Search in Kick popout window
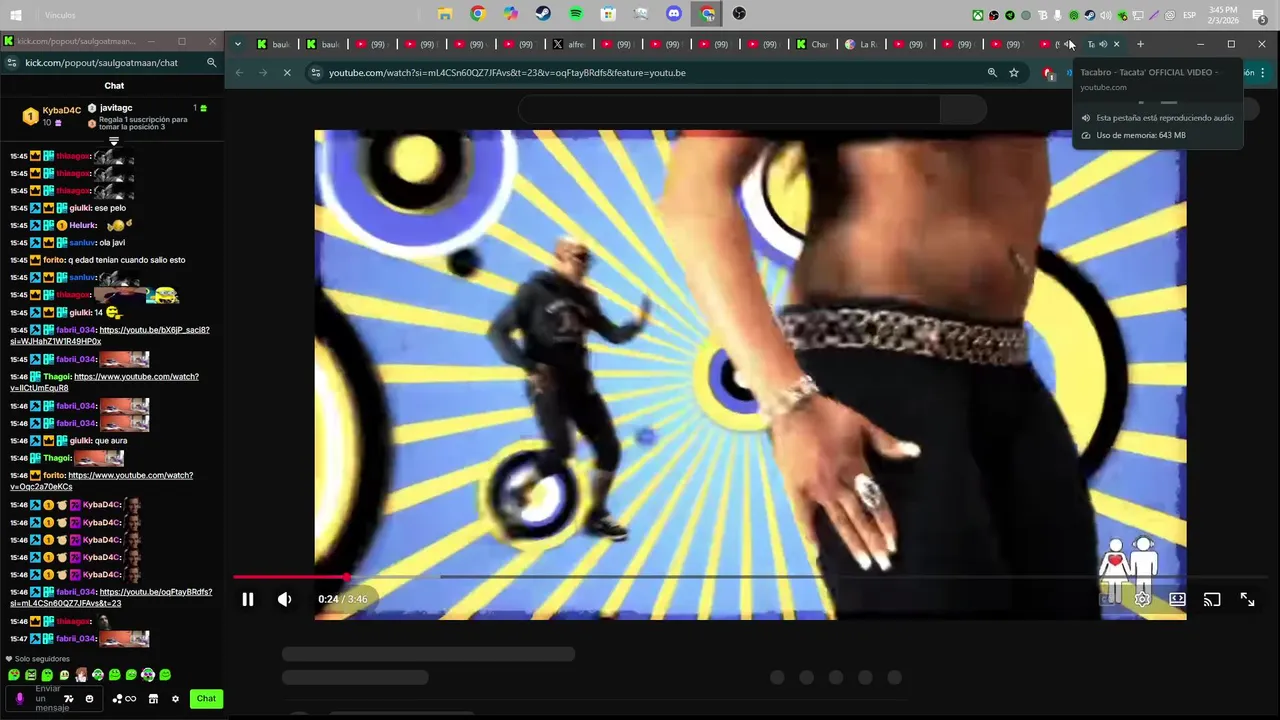1280x720 pixels. (211, 63)
